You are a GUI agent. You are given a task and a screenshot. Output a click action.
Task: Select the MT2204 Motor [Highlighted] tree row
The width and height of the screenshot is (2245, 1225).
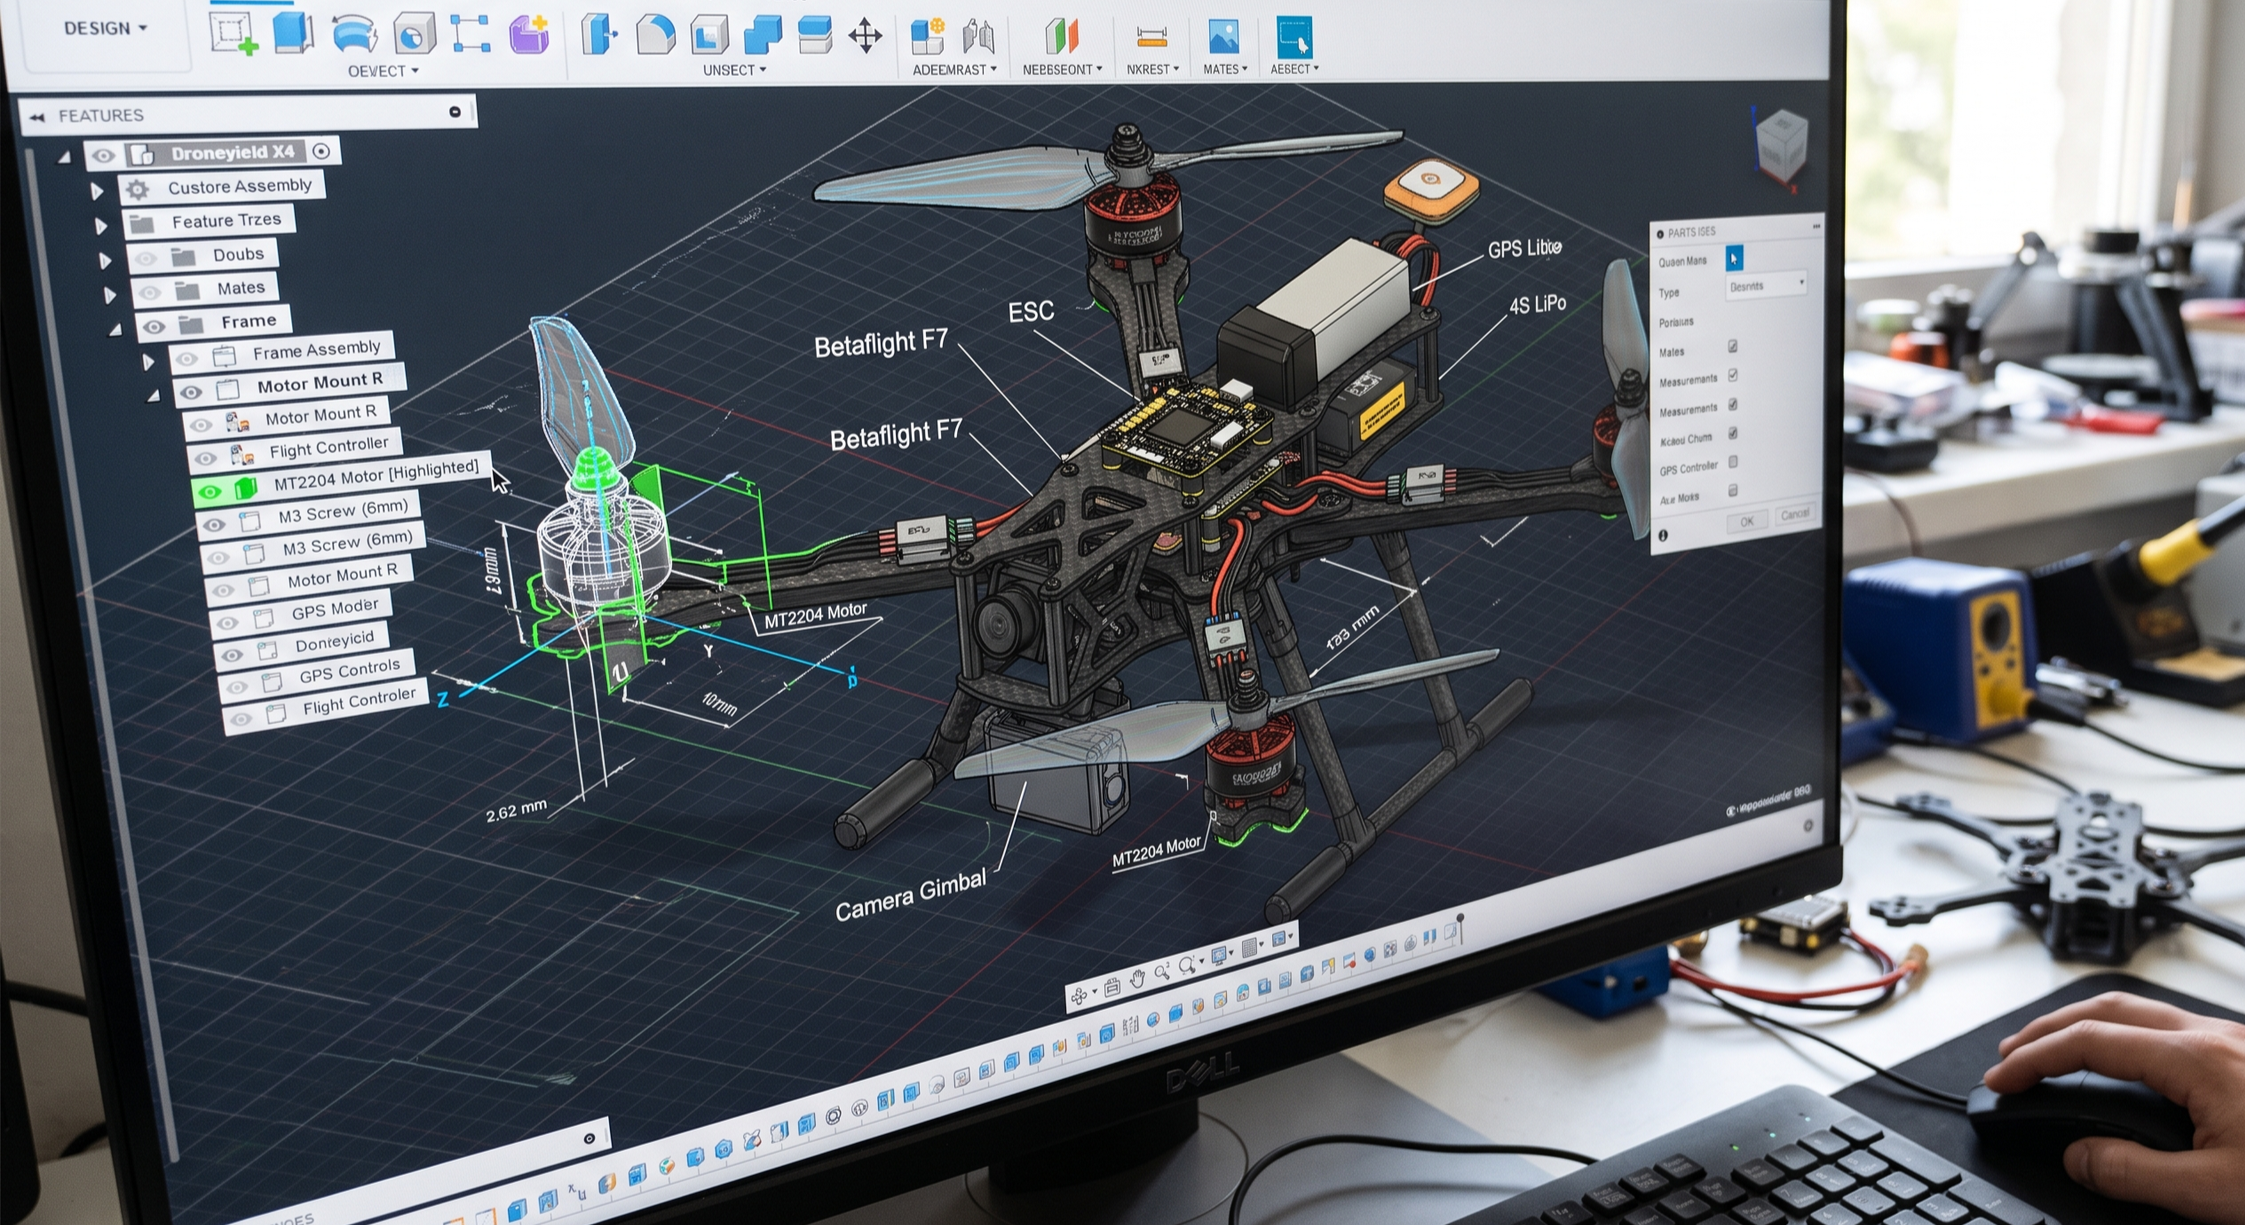coord(340,479)
